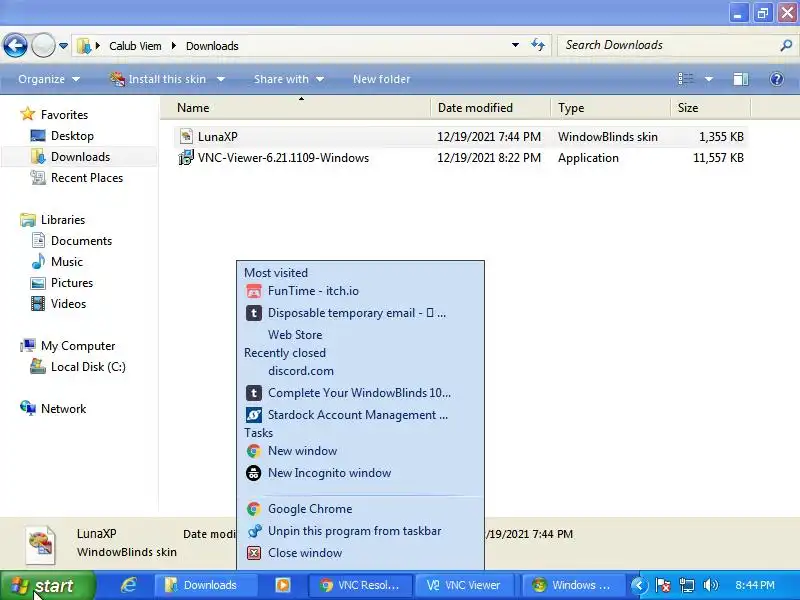Click the search magnifier icon
This screenshot has height=600, width=800.
pos(786,46)
